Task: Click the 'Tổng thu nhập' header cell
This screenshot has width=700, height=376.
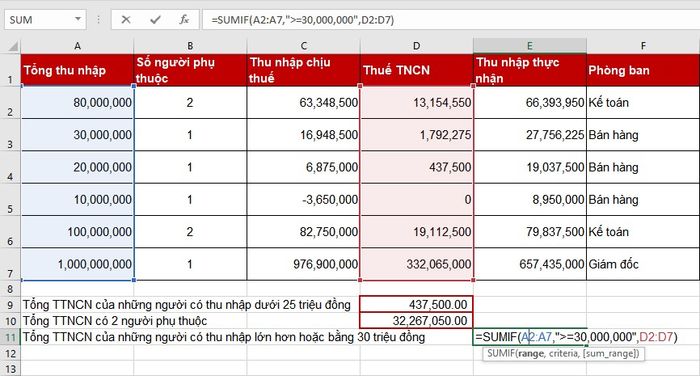Action: click(77, 70)
